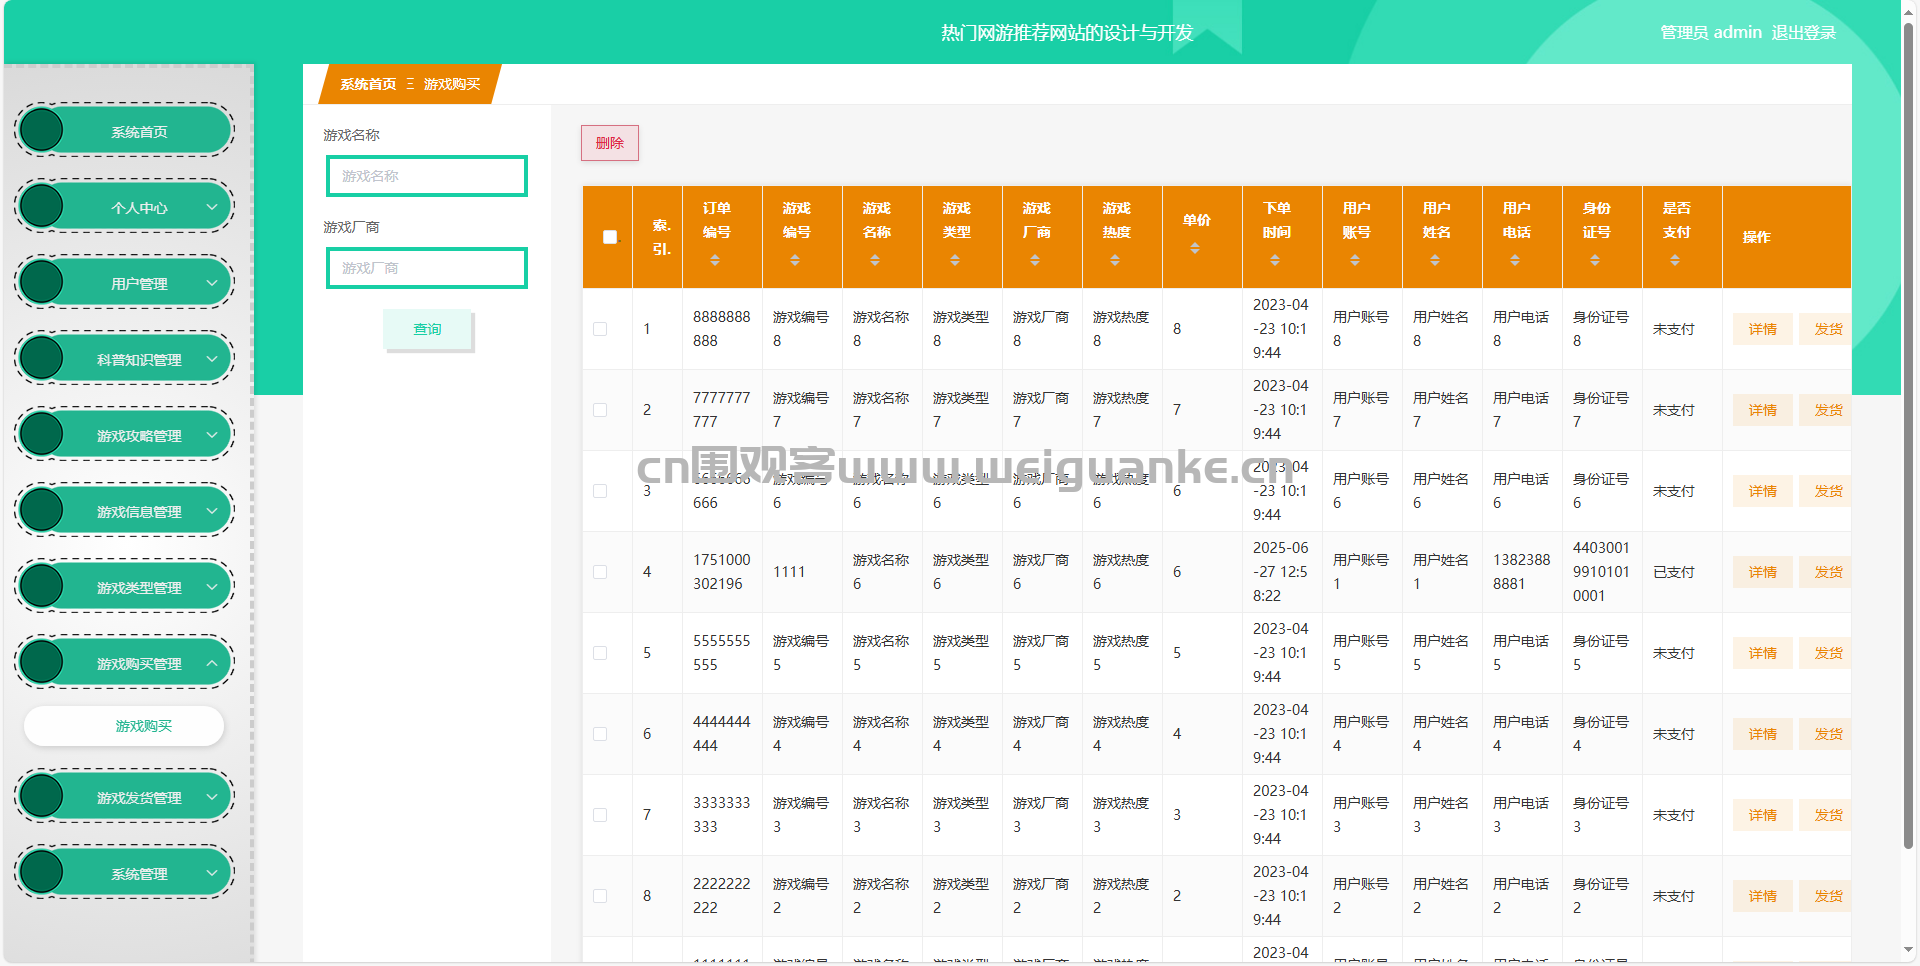The height and width of the screenshot is (966, 1920).
Task: Focus the 游戏名称 search input
Action: point(427,176)
